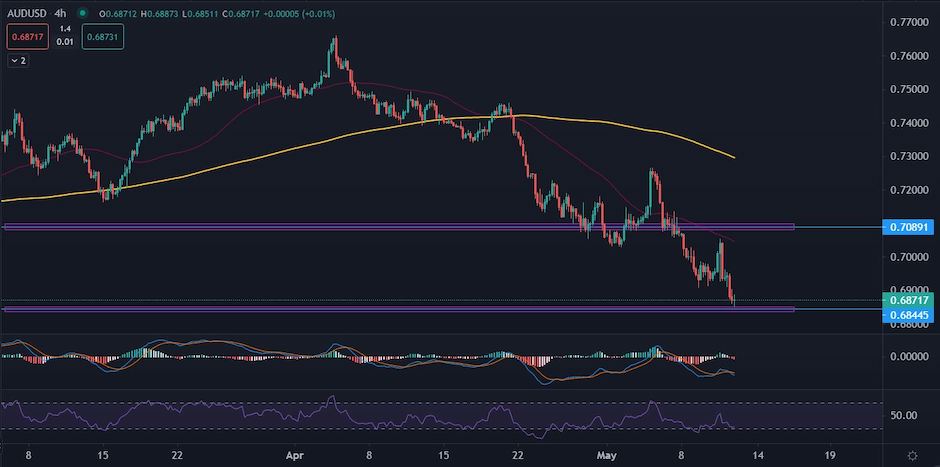Click the green market status dot

point(83,13)
